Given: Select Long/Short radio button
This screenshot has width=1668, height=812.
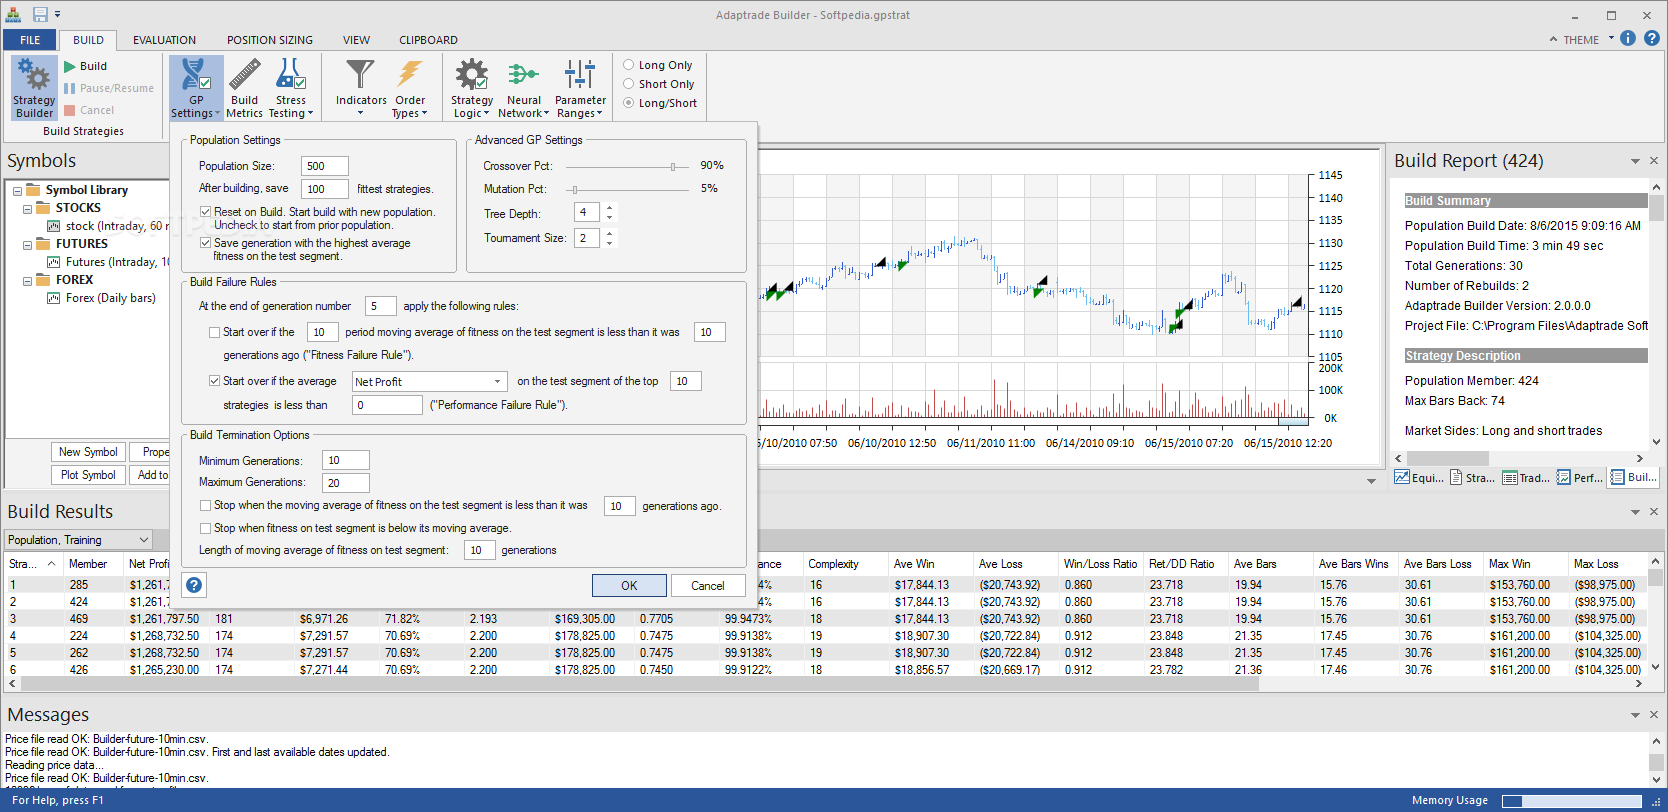Looking at the screenshot, I should pyautogui.click(x=629, y=103).
